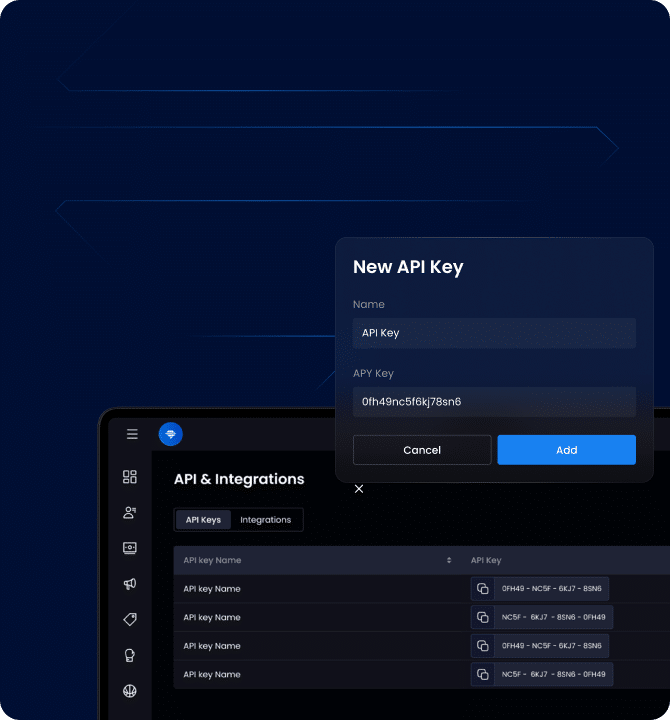The height and width of the screenshot is (720, 670).
Task: Switch to the API Keys tab
Action: tap(203, 520)
